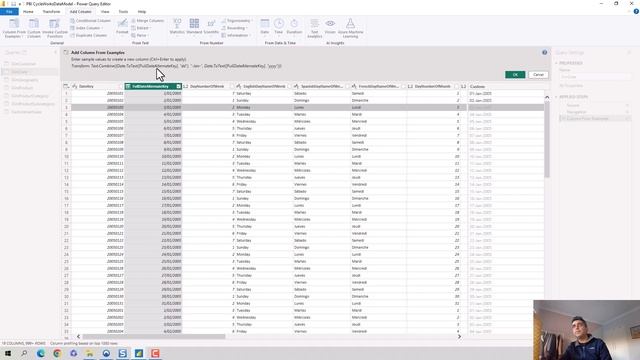Click the second example cell 02-Jan-2005
Image resolution: width=640 pixels, height=360 pixels.
pos(506,100)
